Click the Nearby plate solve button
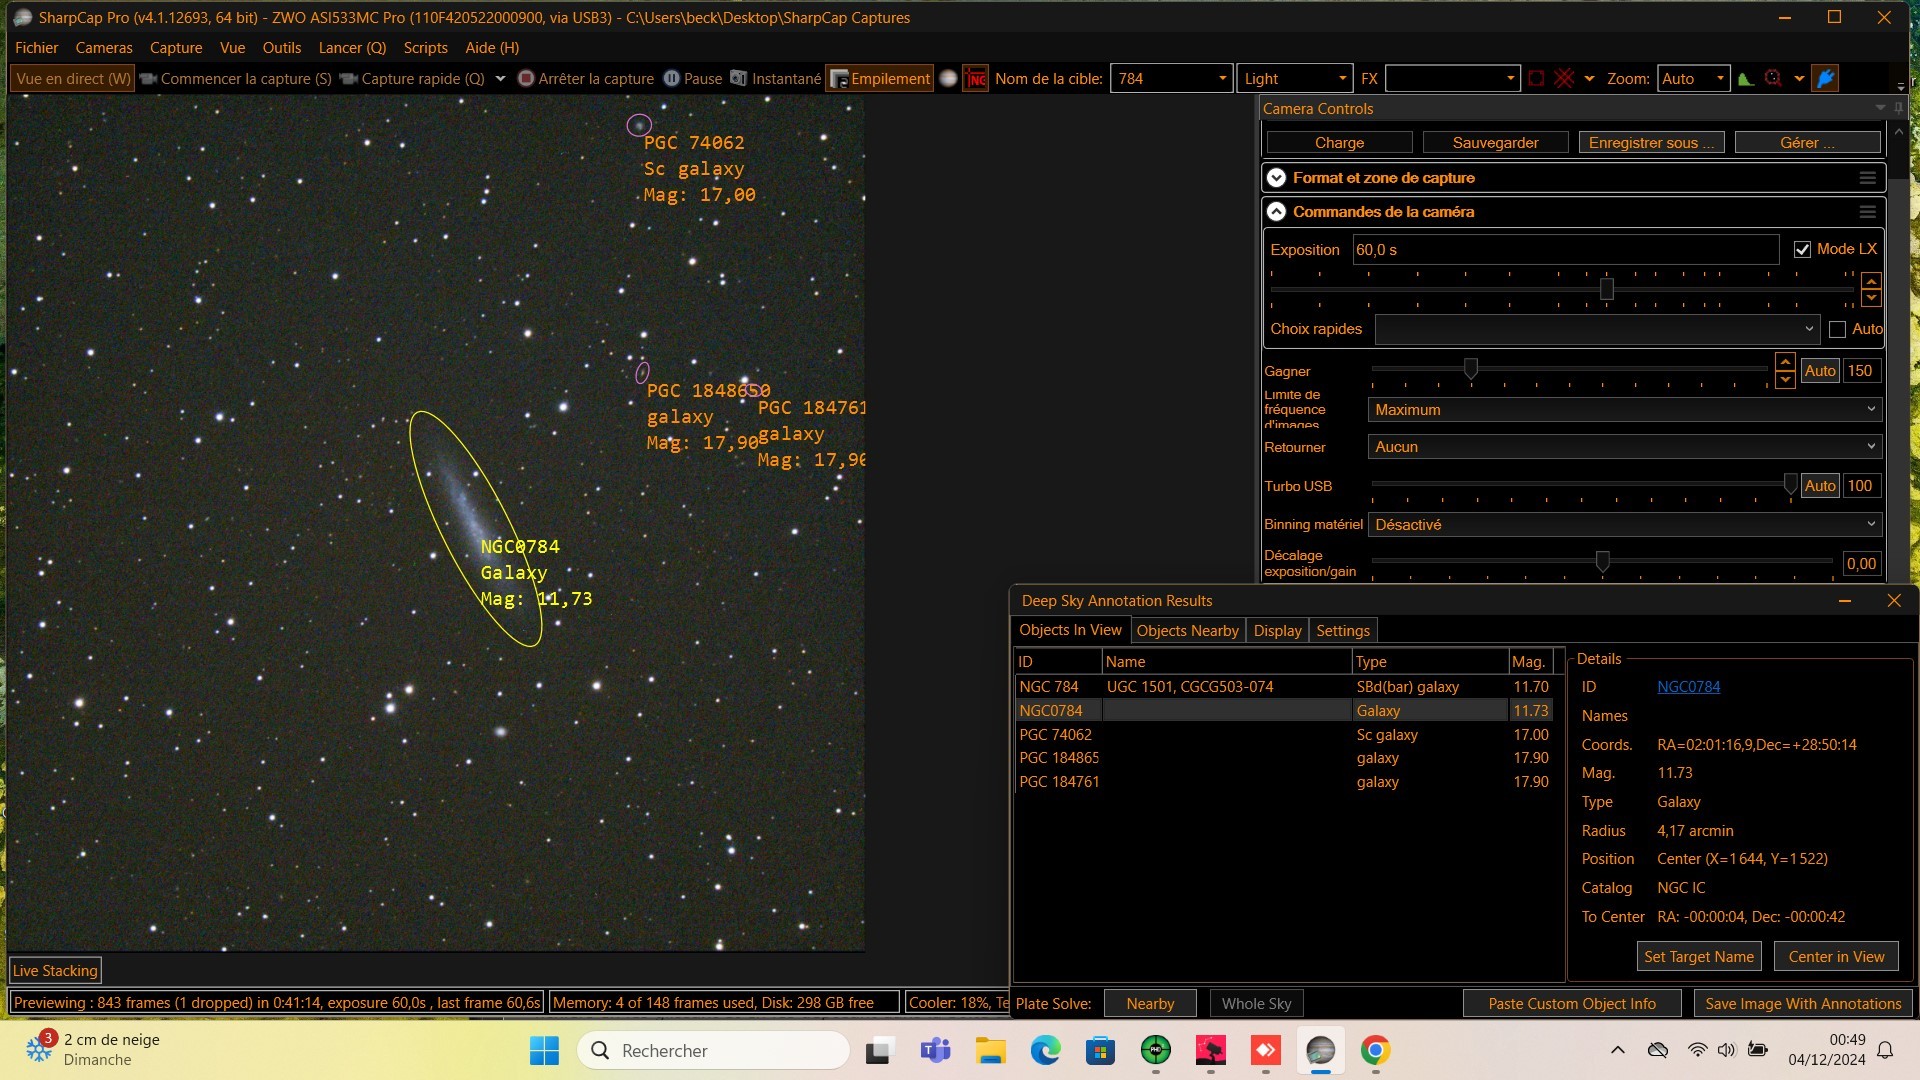1920x1080 pixels. (x=1150, y=1004)
